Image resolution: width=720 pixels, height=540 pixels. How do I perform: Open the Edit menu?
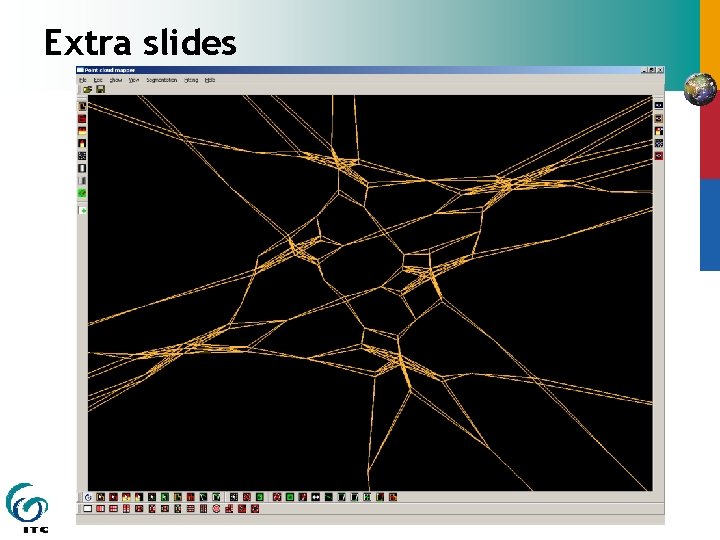click(x=98, y=80)
